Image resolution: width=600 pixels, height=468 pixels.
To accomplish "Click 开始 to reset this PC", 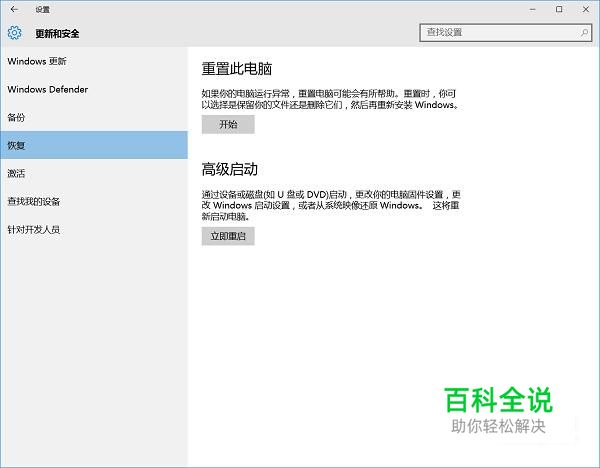I will click(228, 124).
